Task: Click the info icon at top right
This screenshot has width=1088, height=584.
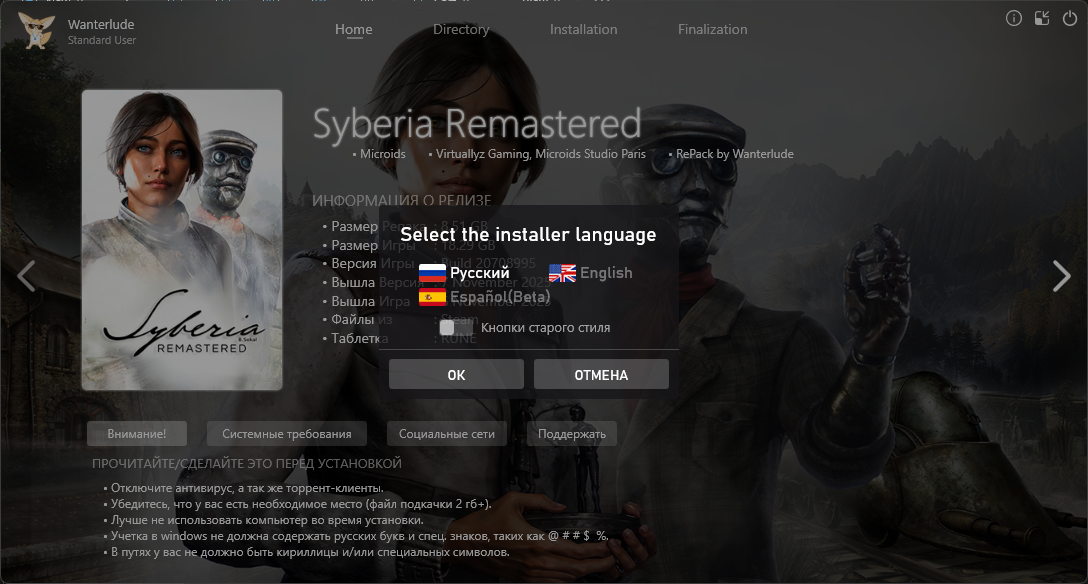Action: tap(1013, 19)
